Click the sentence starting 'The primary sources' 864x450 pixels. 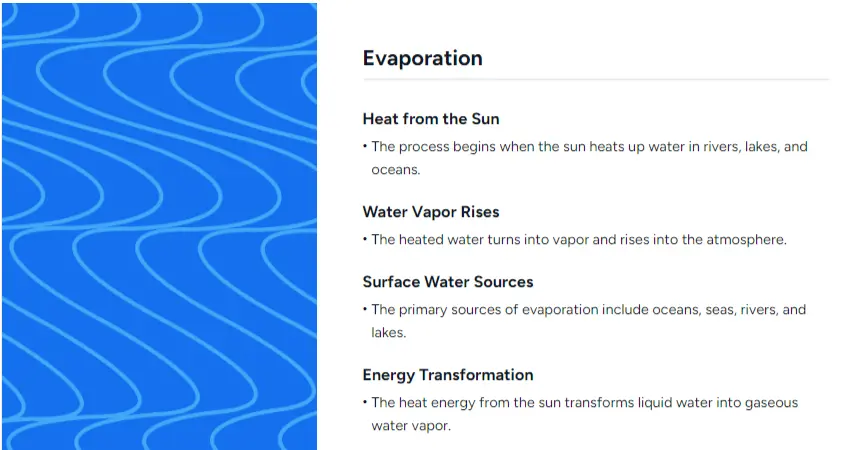click(588, 310)
